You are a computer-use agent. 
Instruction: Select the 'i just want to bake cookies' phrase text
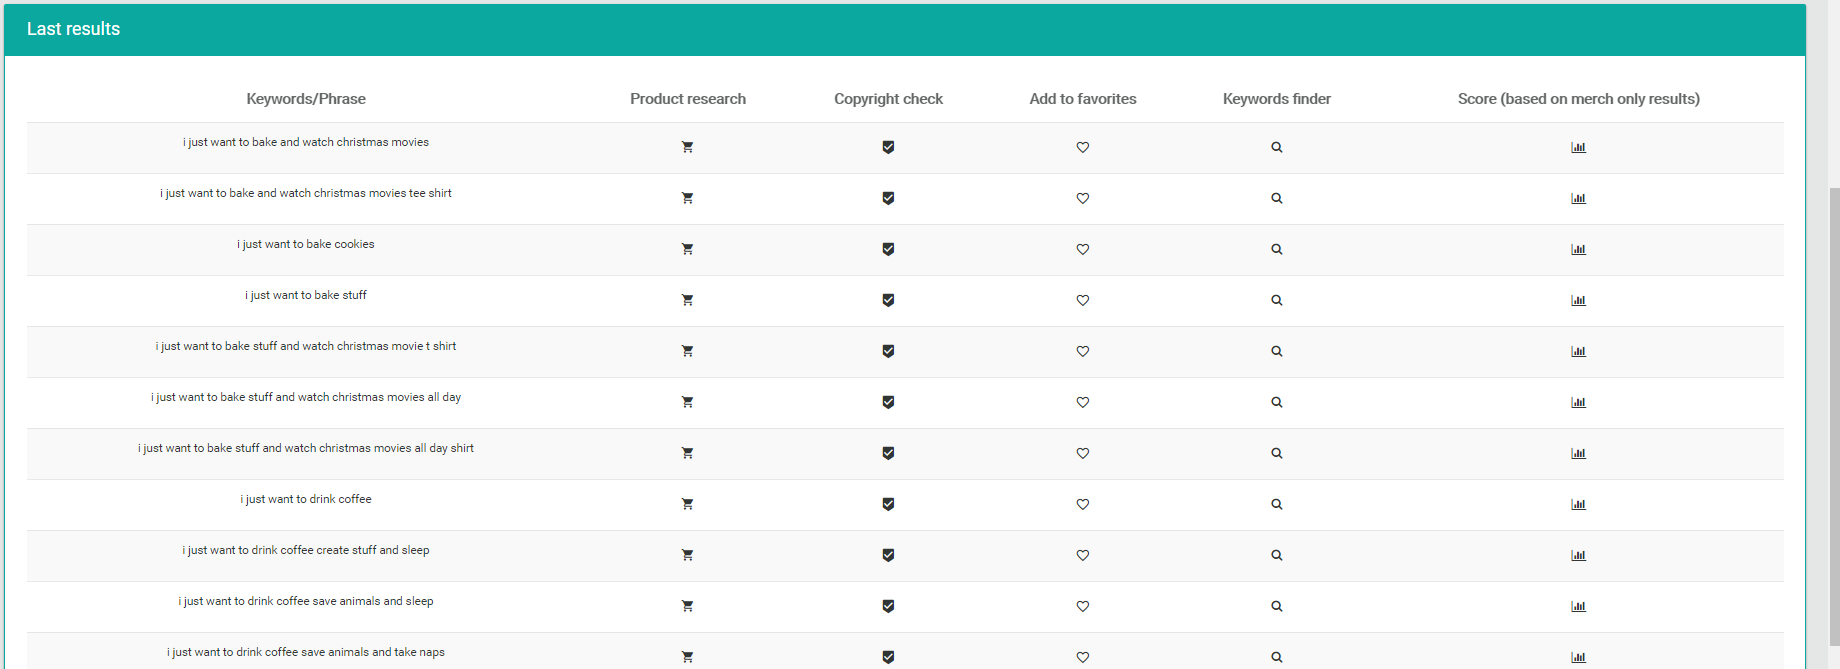pos(306,244)
